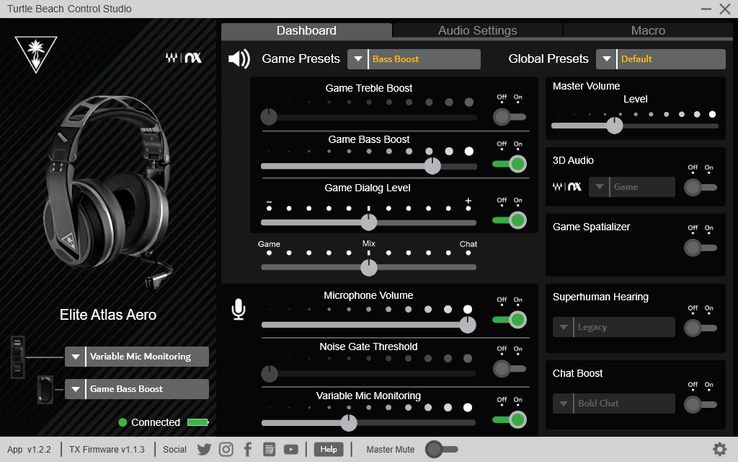This screenshot has width=738, height=462.
Task: Open Facebook social link icon
Action: tap(248, 450)
